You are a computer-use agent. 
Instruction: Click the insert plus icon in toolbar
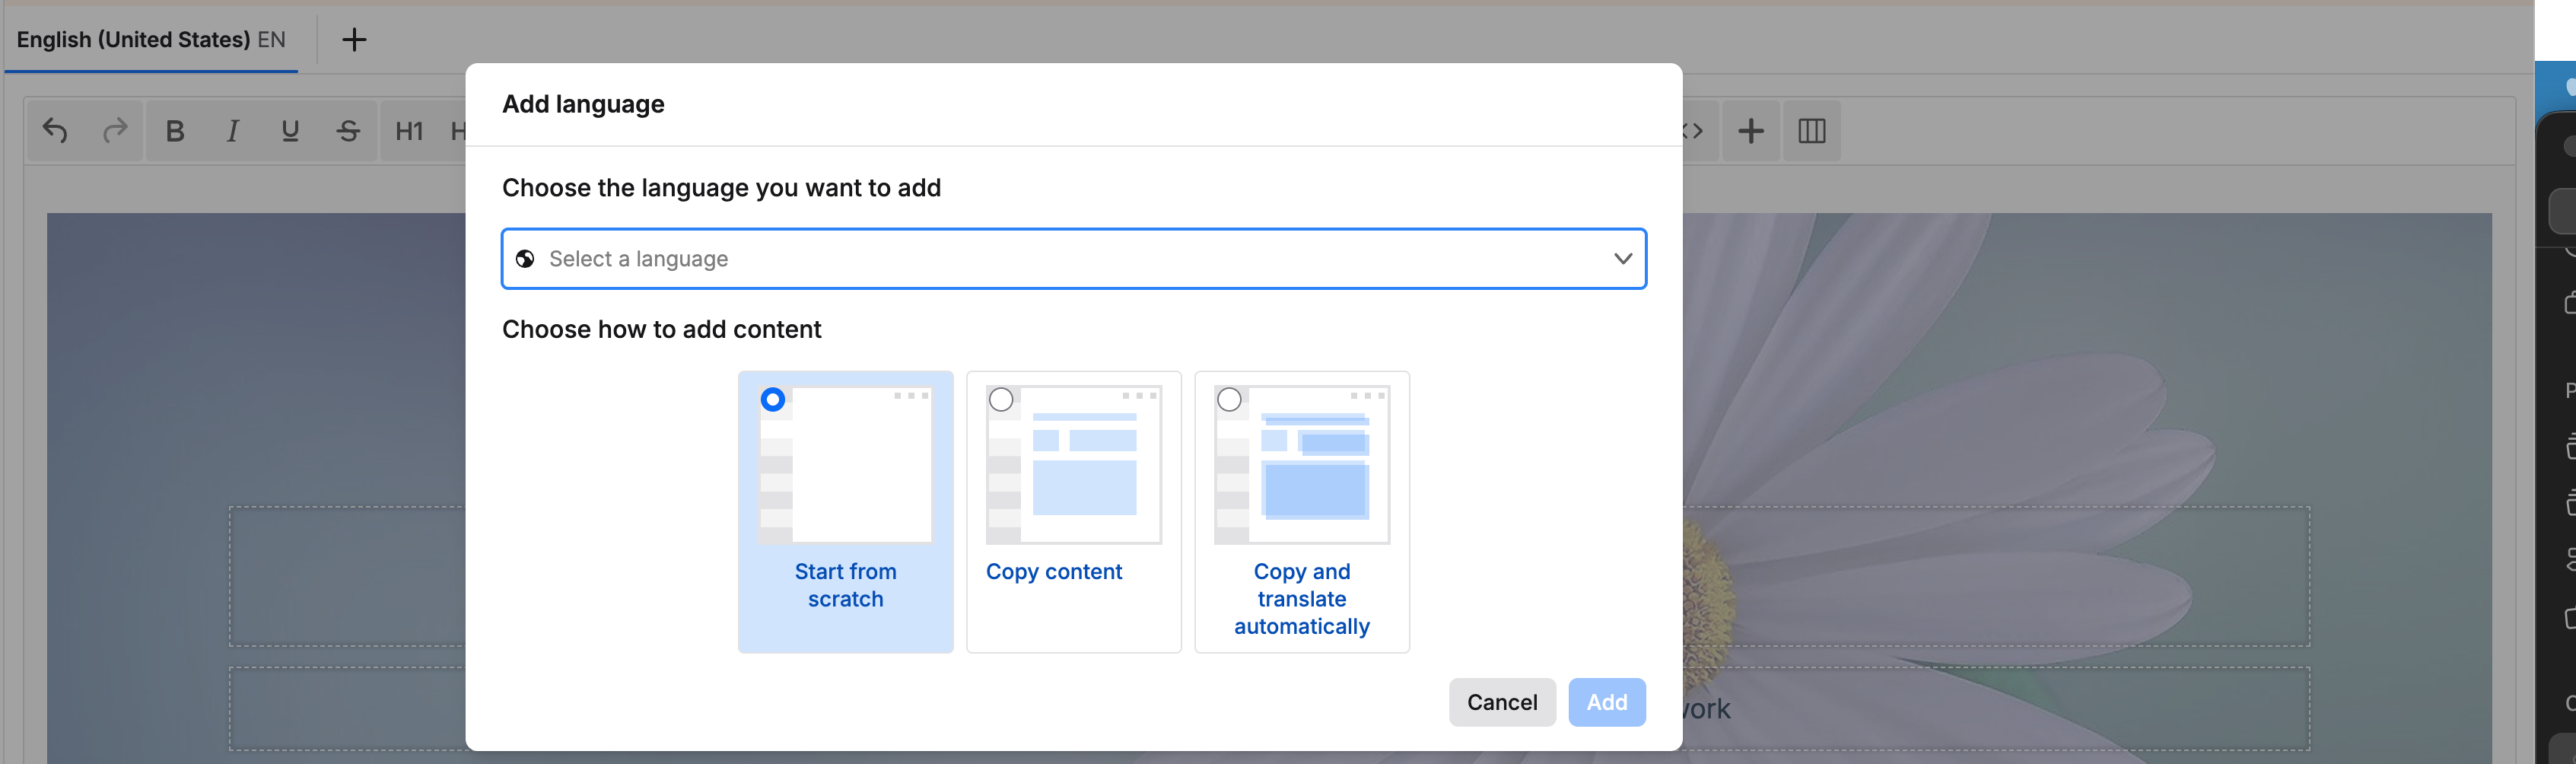(x=1751, y=131)
